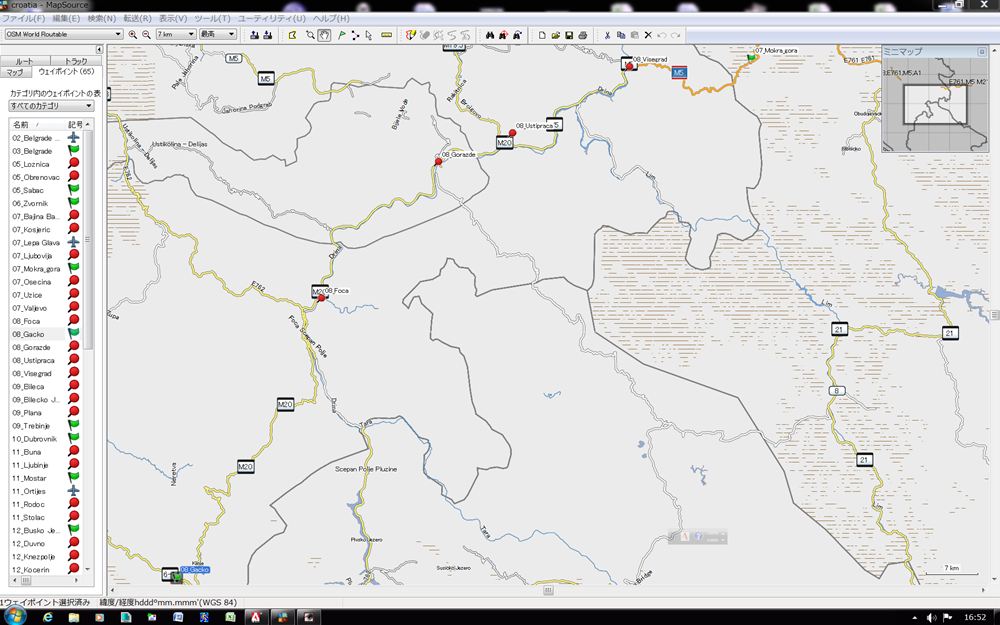Open Internet Explorer from taskbar
This screenshot has width=1000, height=625.
point(48,617)
